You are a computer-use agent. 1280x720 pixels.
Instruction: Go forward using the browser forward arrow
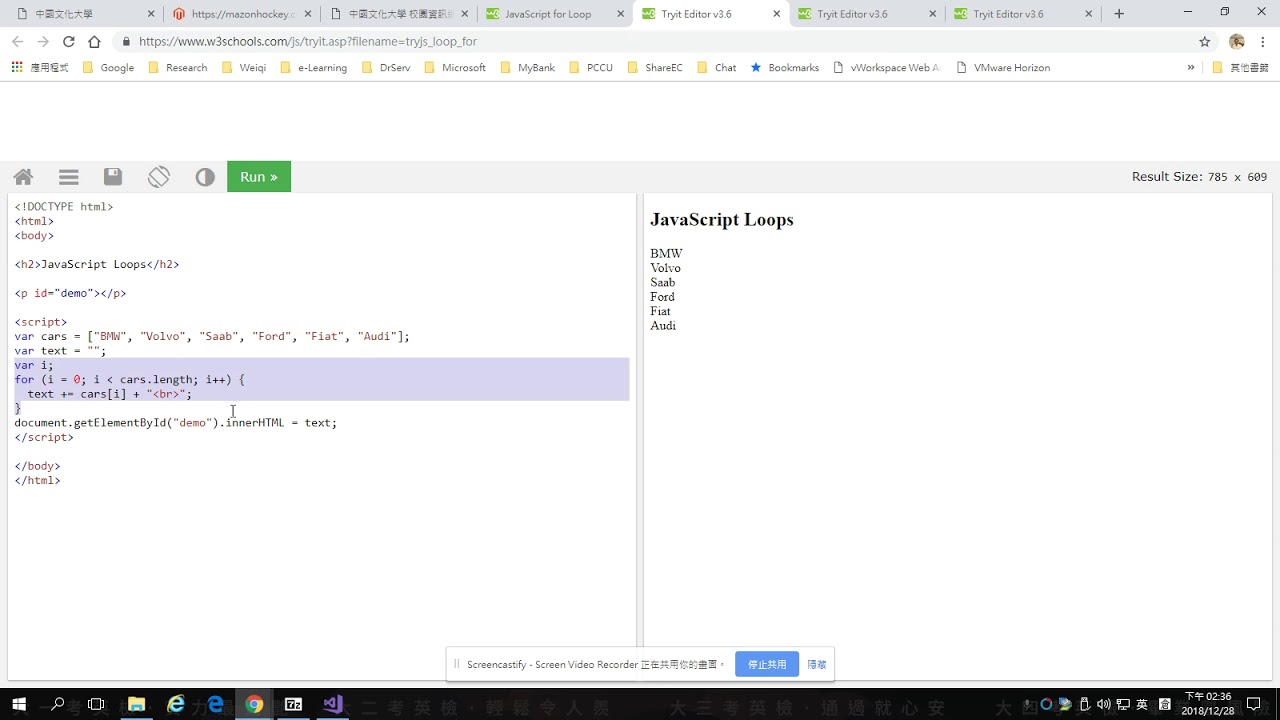click(43, 42)
